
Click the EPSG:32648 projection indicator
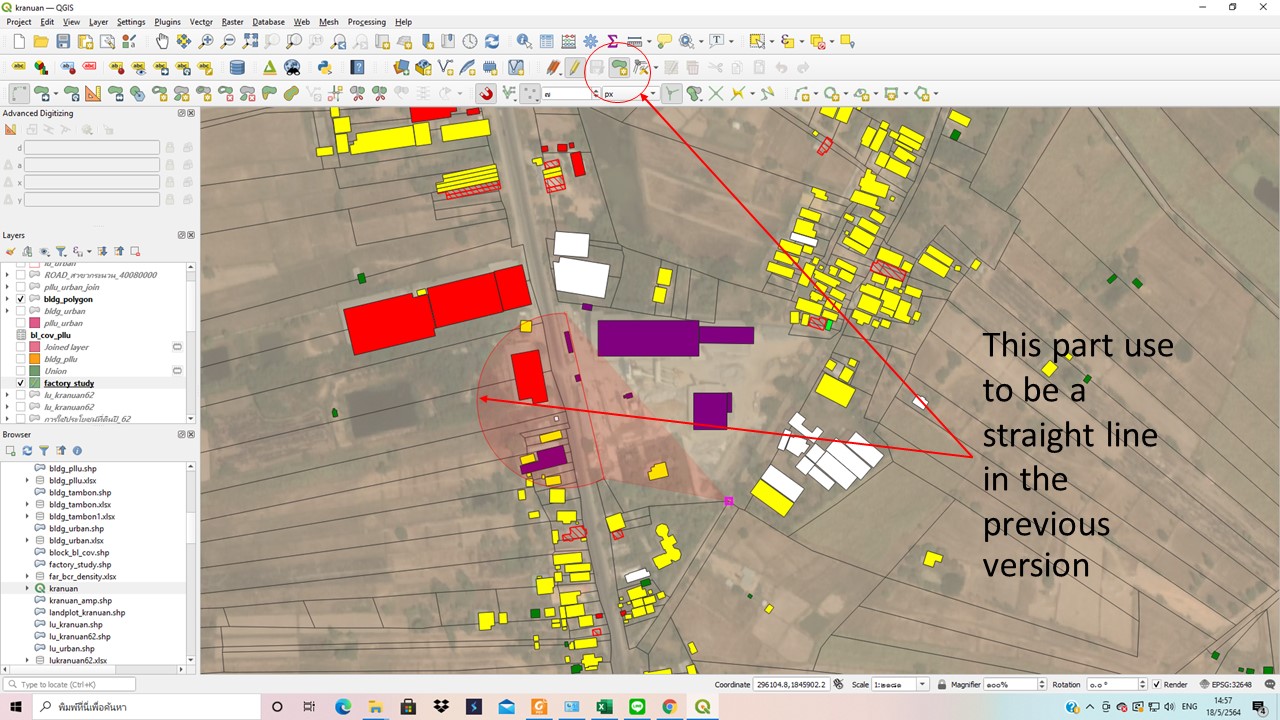point(1232,684)
